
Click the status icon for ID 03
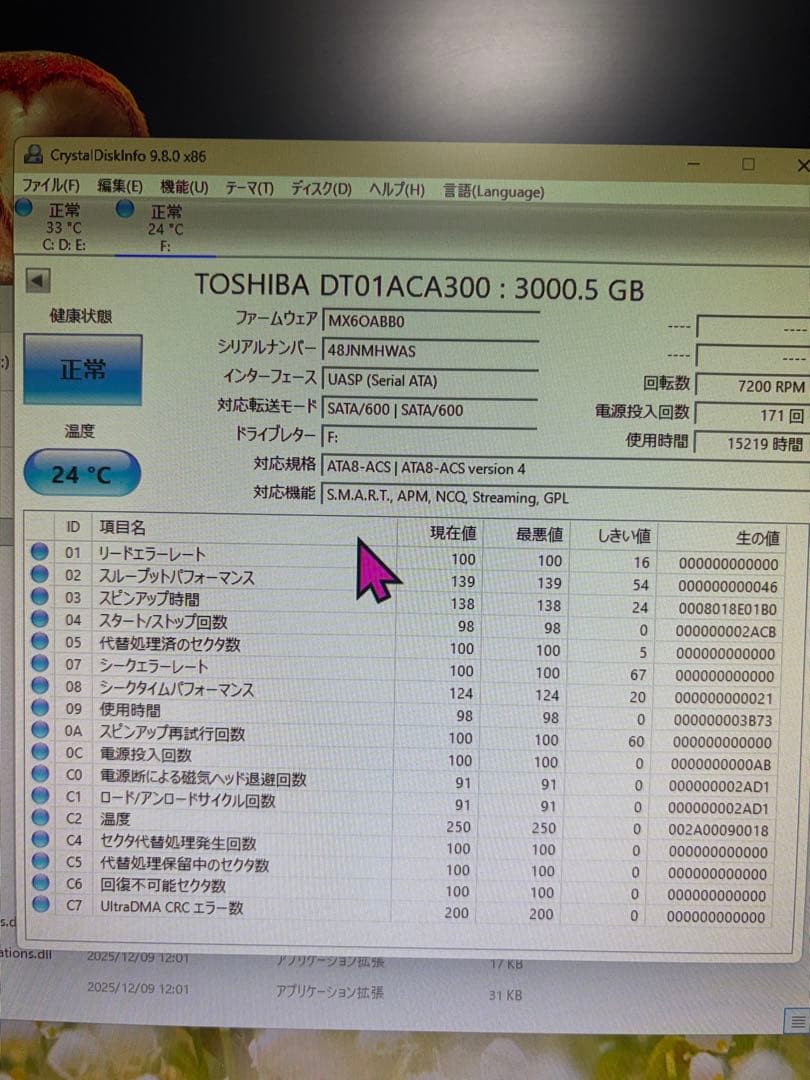pyautogui.click(x=40, y=596)
